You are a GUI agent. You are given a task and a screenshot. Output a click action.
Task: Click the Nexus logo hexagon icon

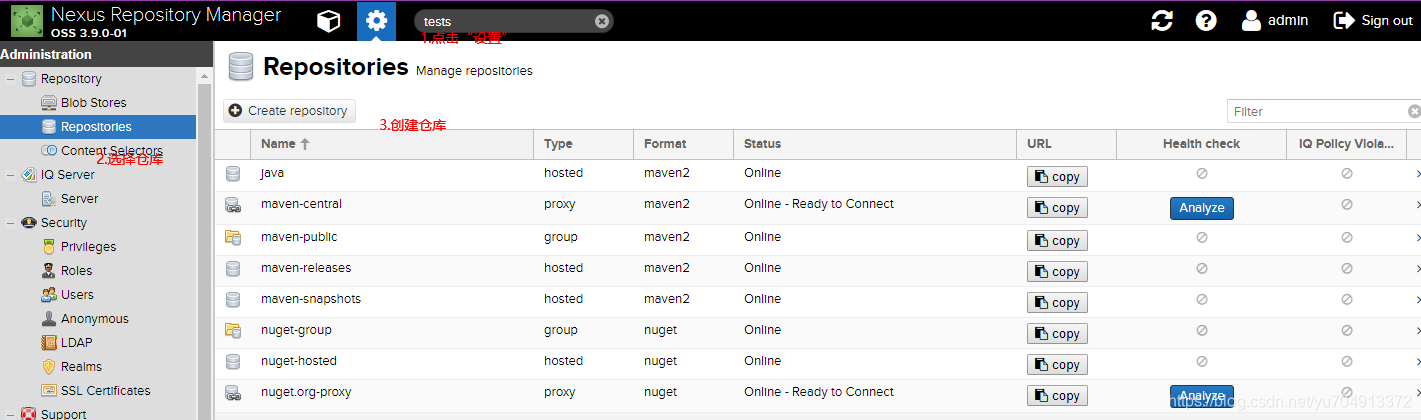(x=26, y=20)
